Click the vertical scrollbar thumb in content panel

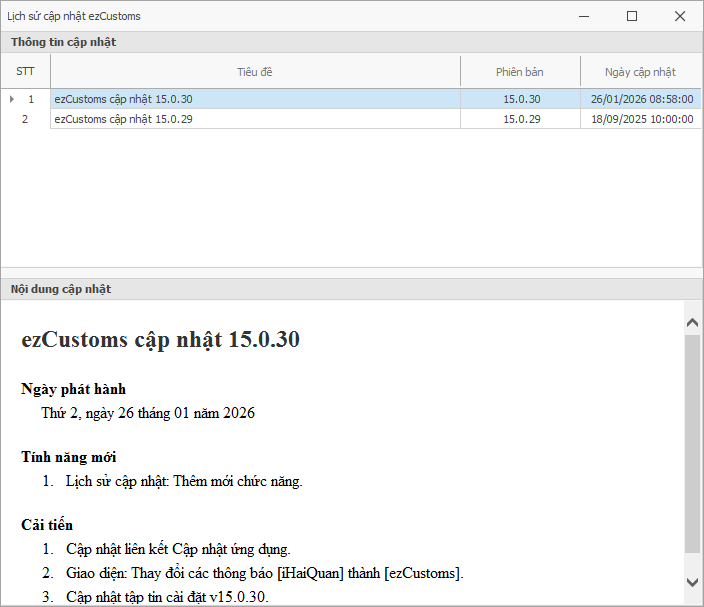[692, 444]
